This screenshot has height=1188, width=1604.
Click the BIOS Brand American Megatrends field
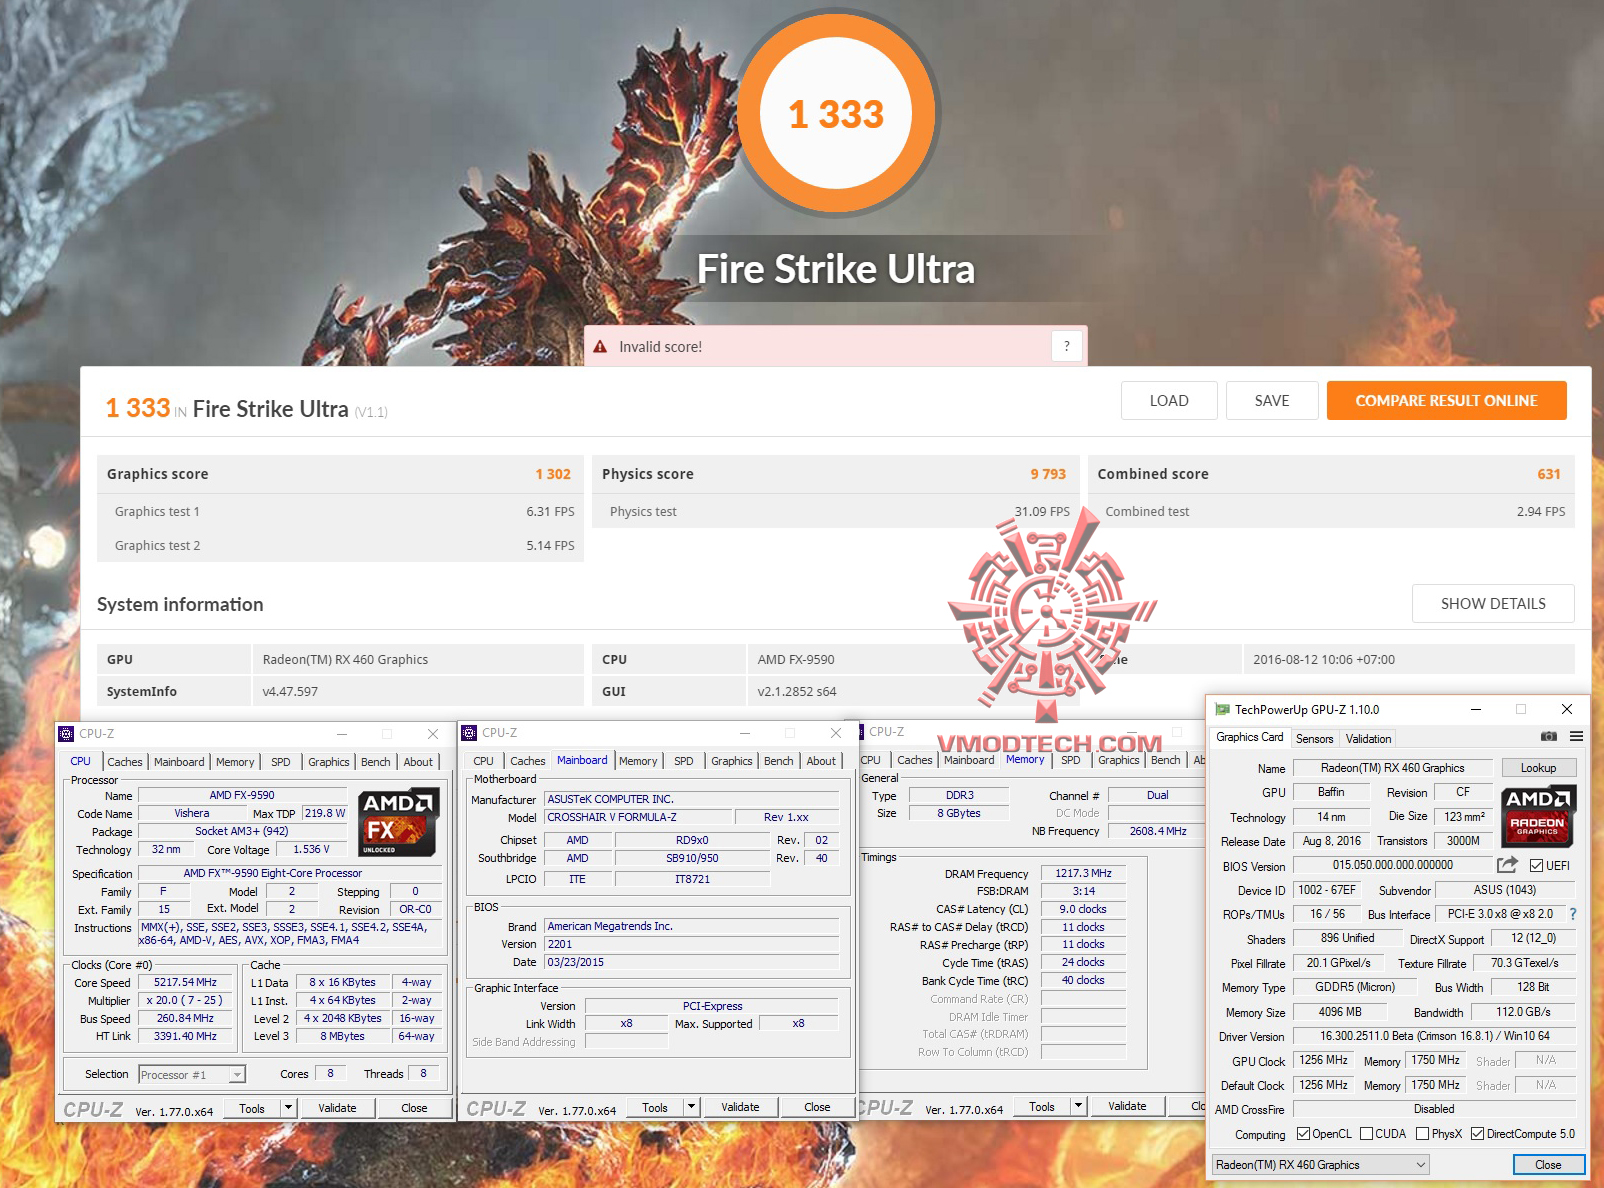691,926
